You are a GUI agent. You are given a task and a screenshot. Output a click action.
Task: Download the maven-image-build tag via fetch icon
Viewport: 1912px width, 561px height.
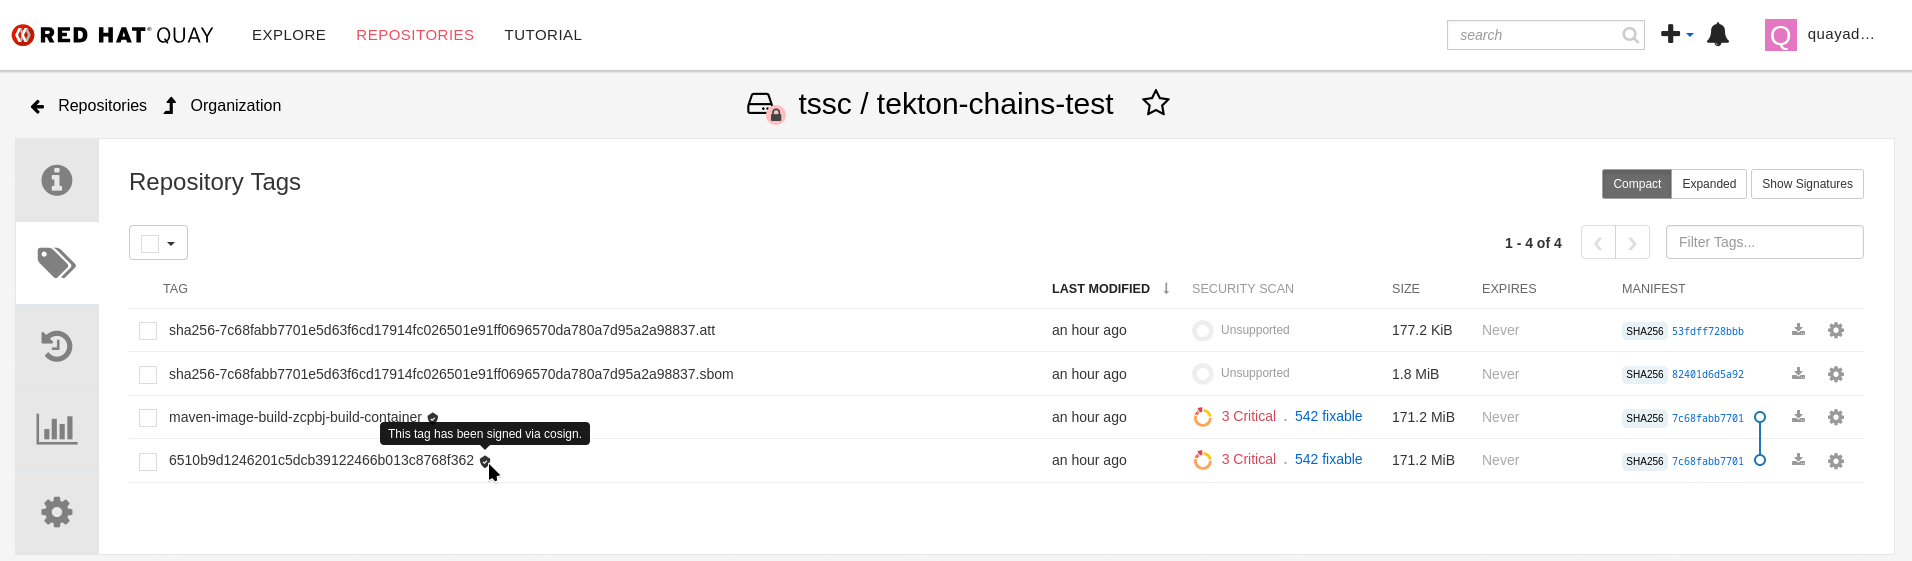click(1798, 417)
